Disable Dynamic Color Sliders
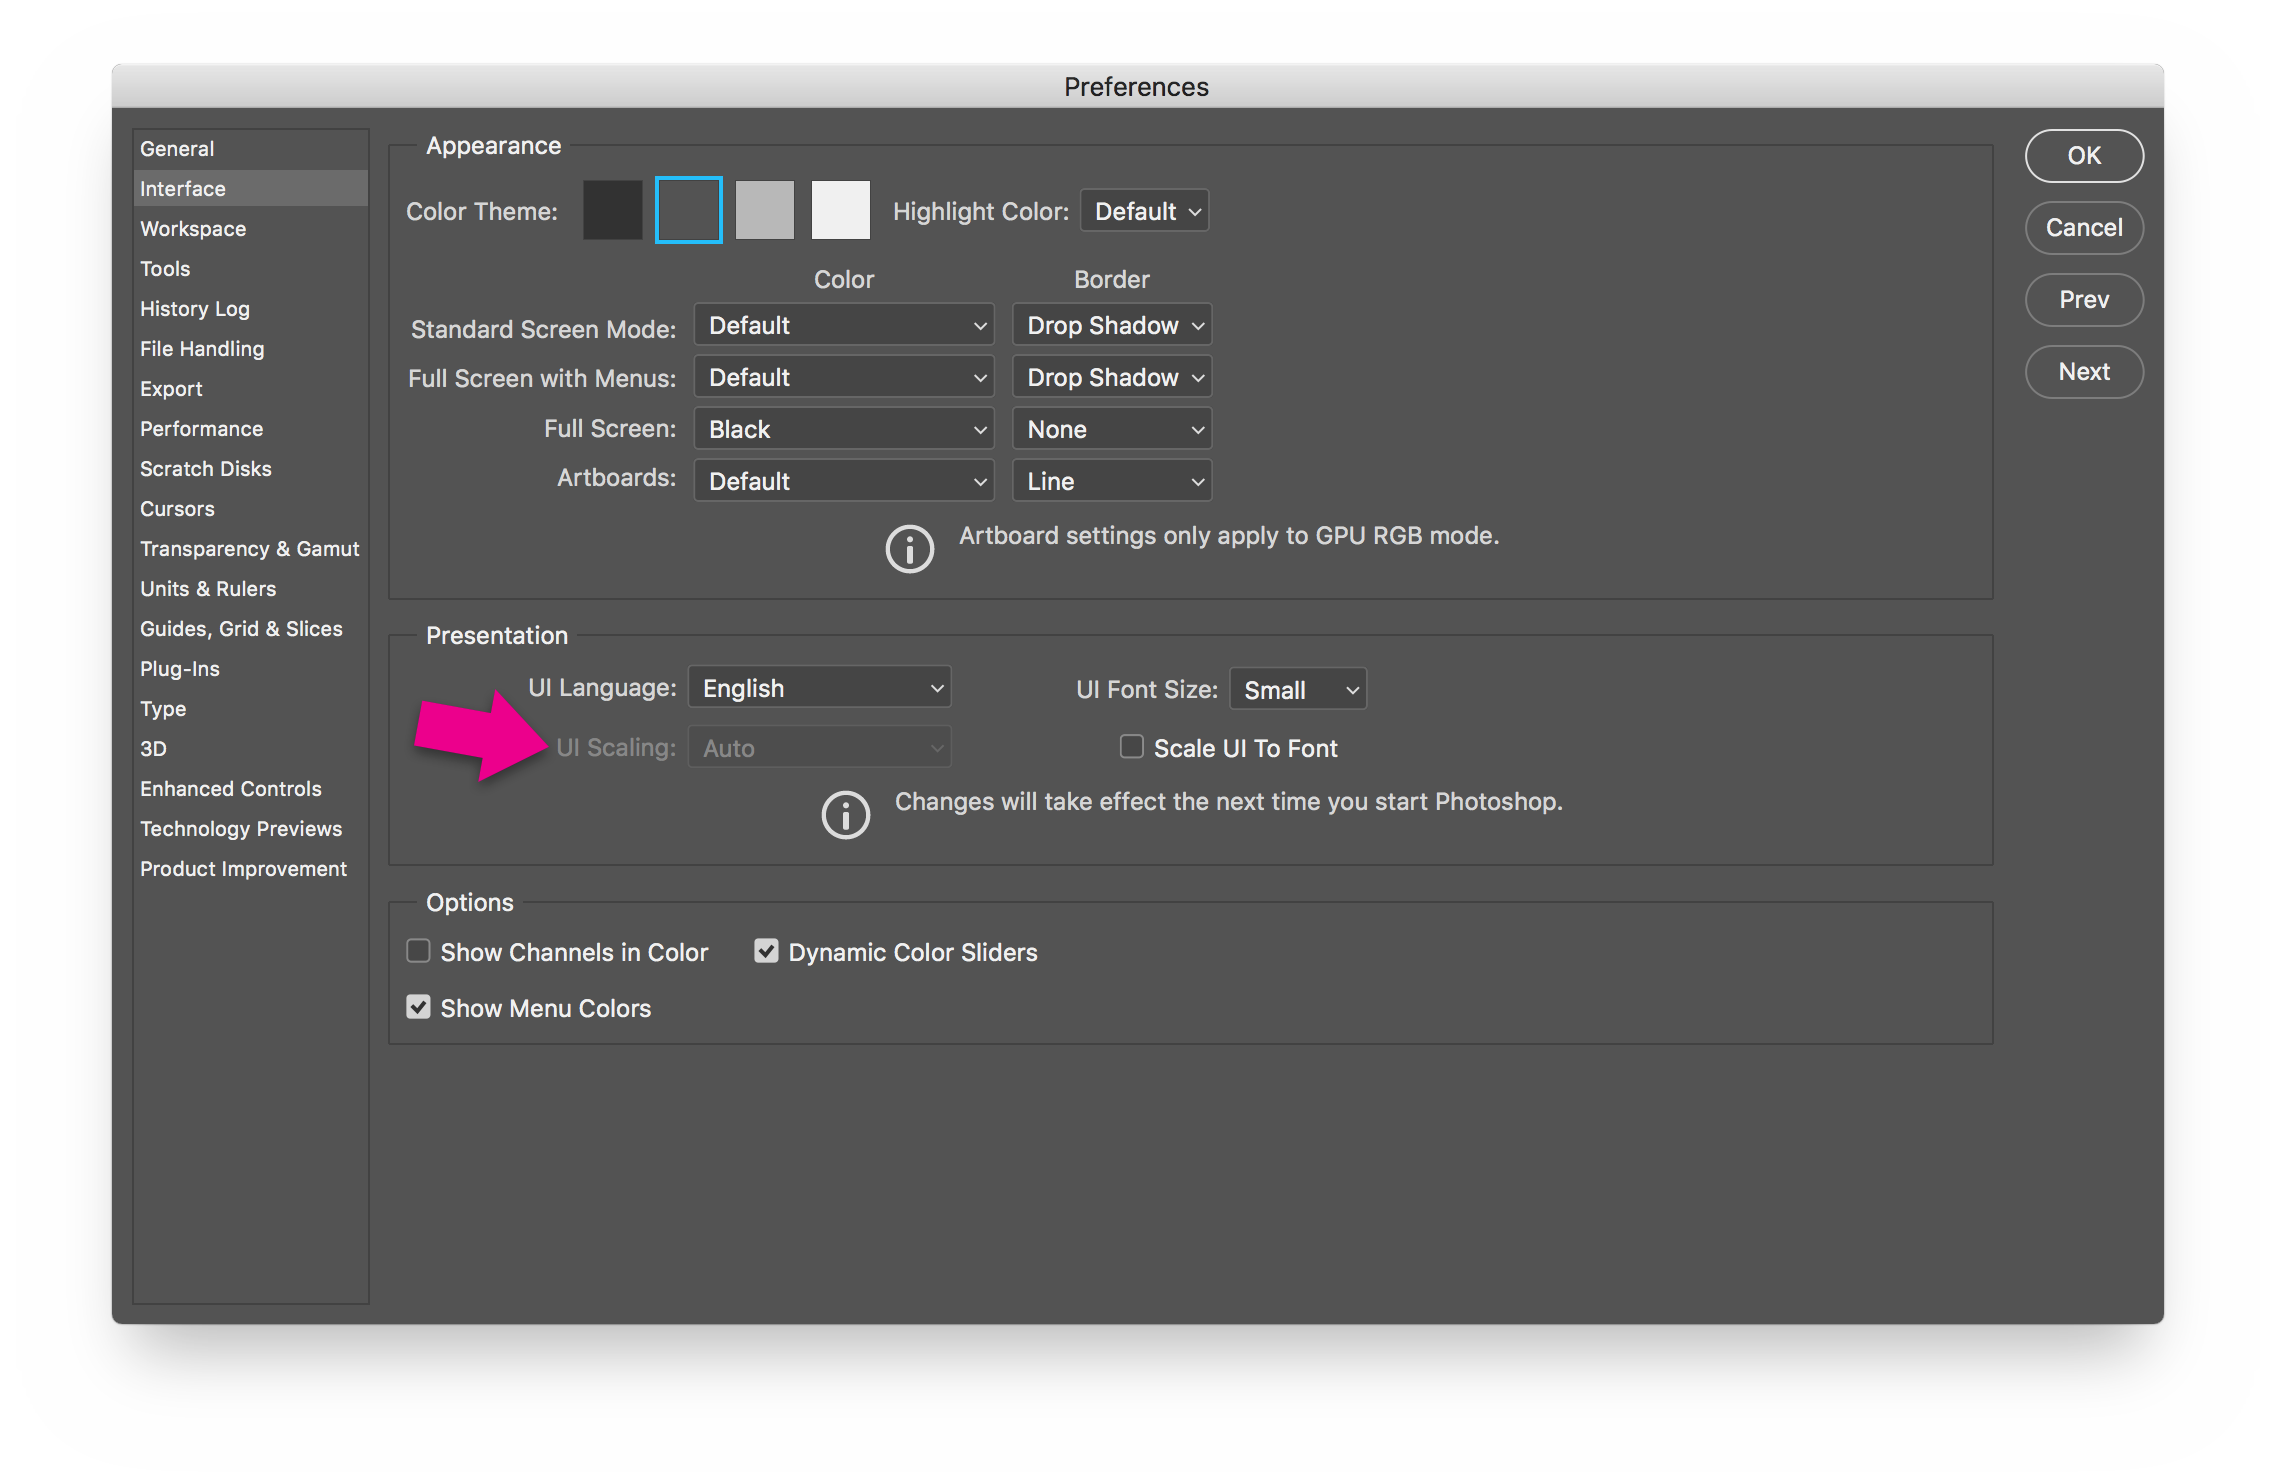This screenshot has height=1484, width=2276. click(x=766, y=951)
